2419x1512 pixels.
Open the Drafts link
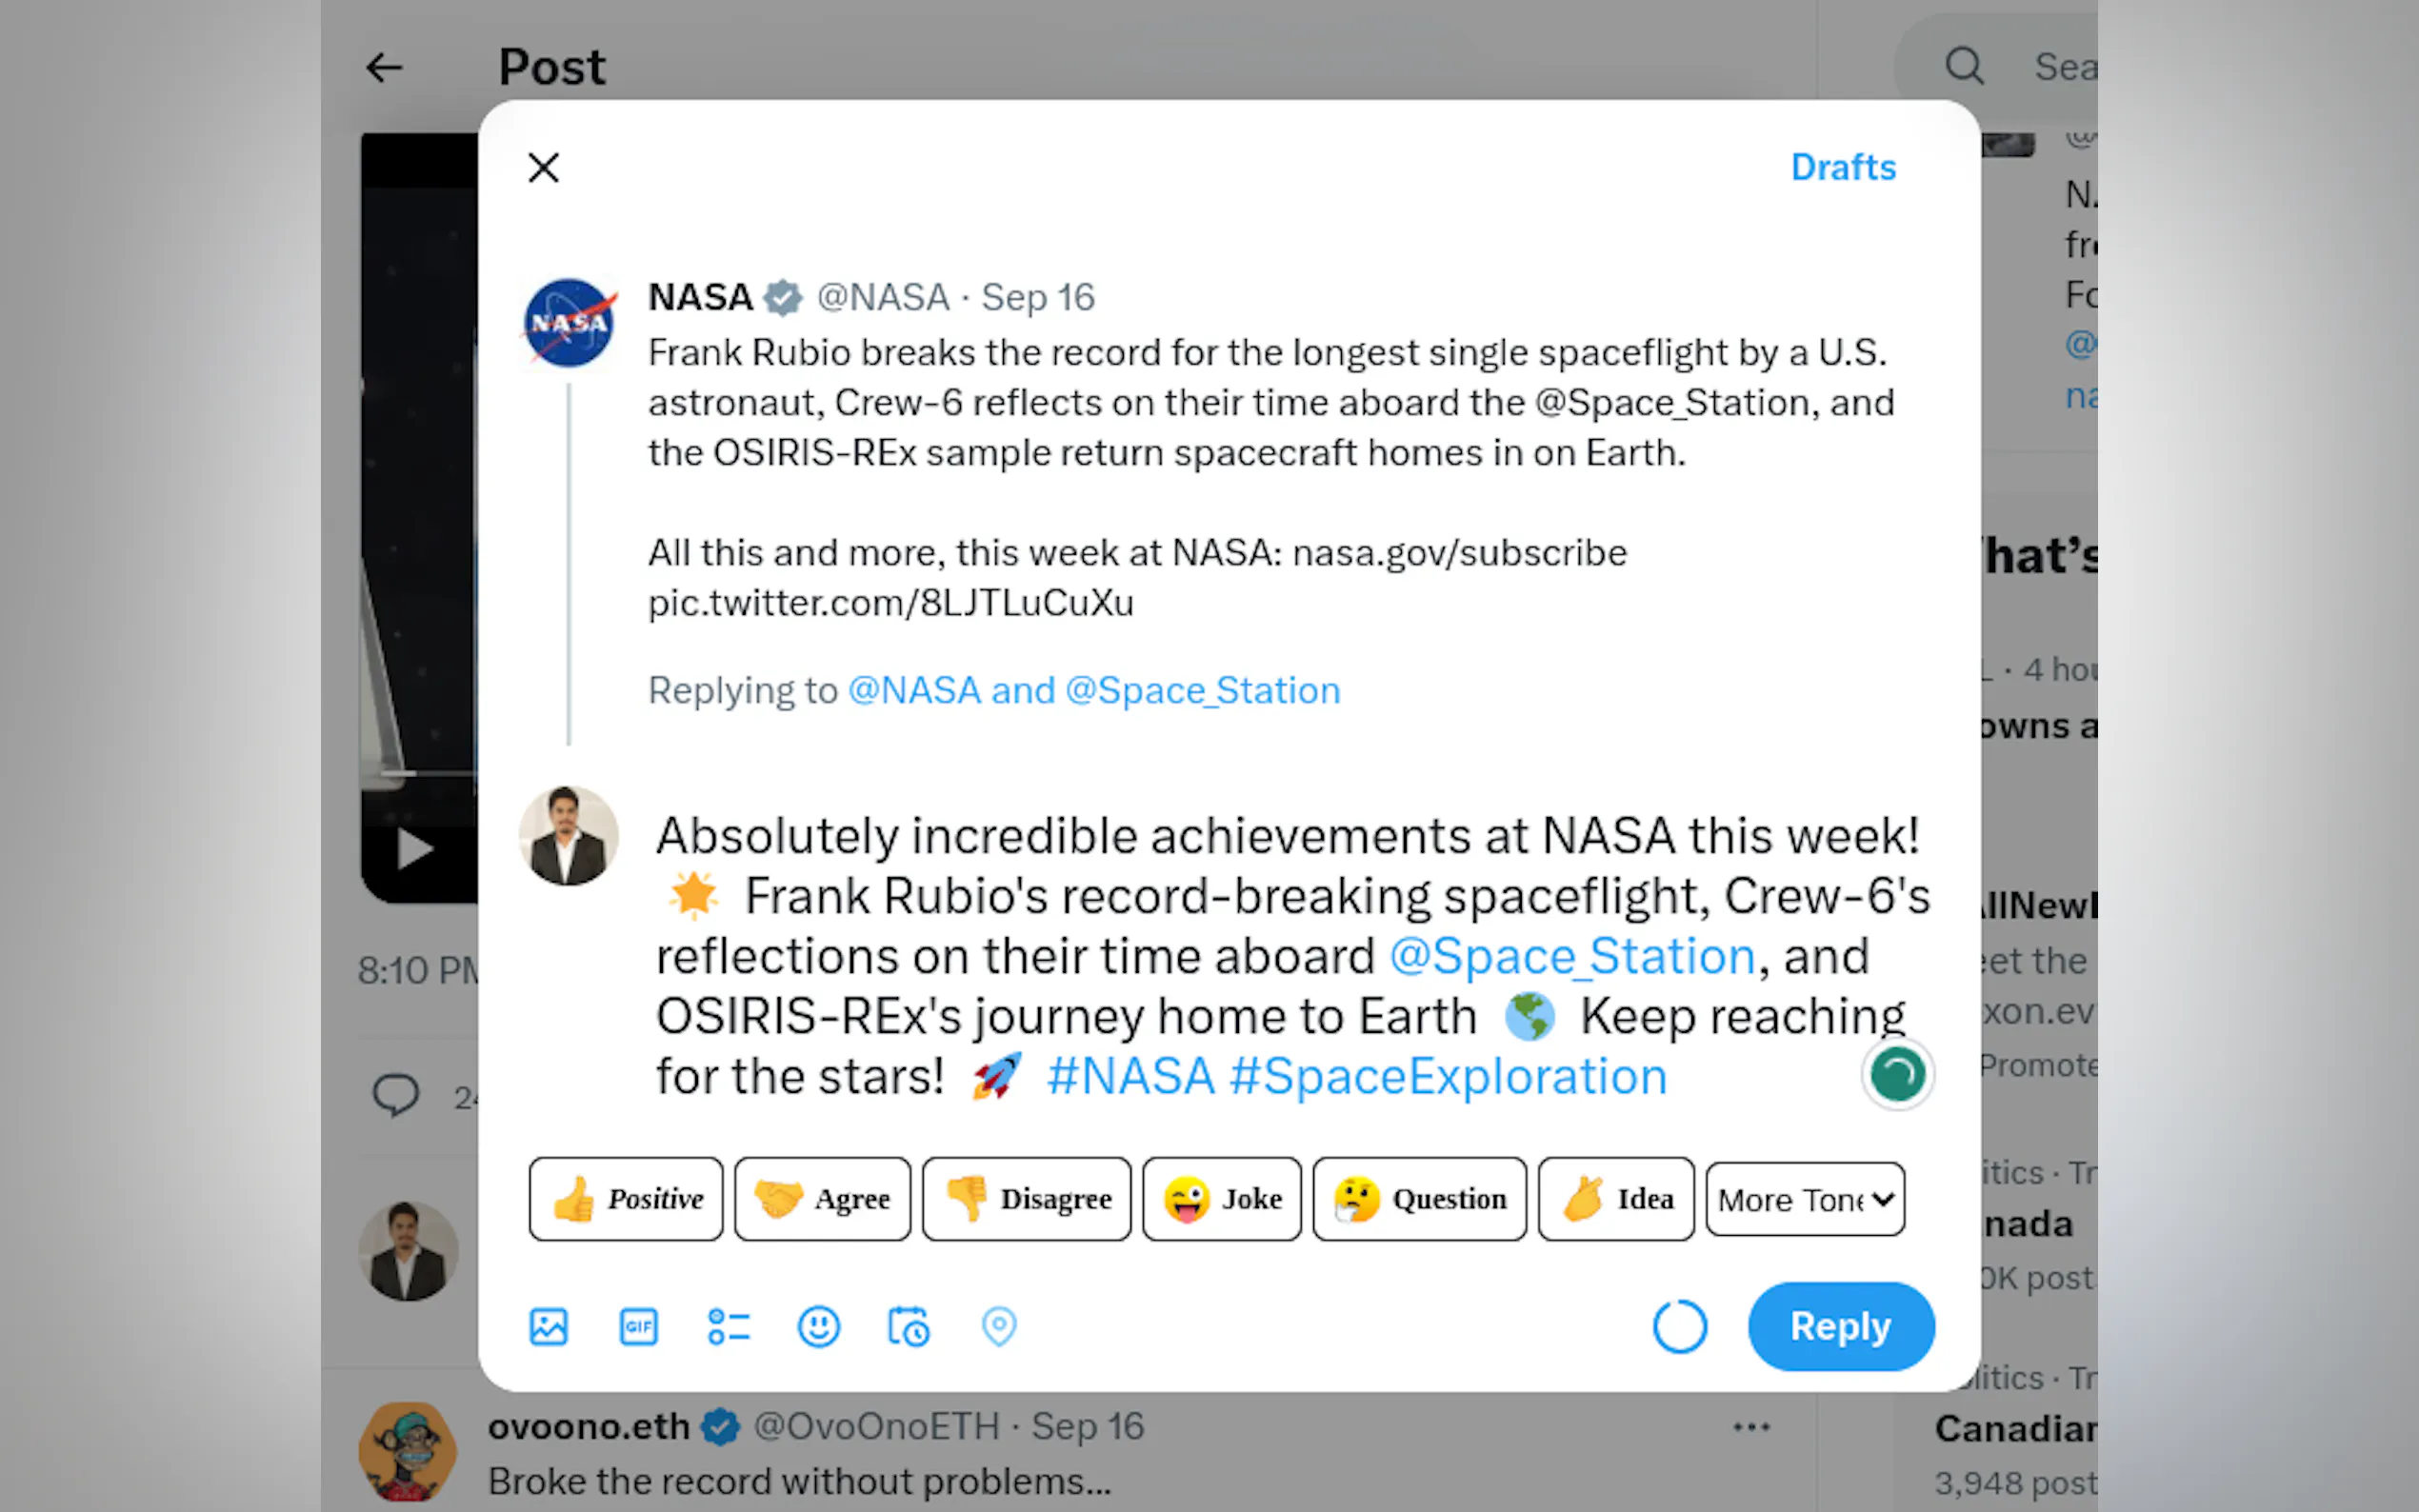(x=1842, y=167)
